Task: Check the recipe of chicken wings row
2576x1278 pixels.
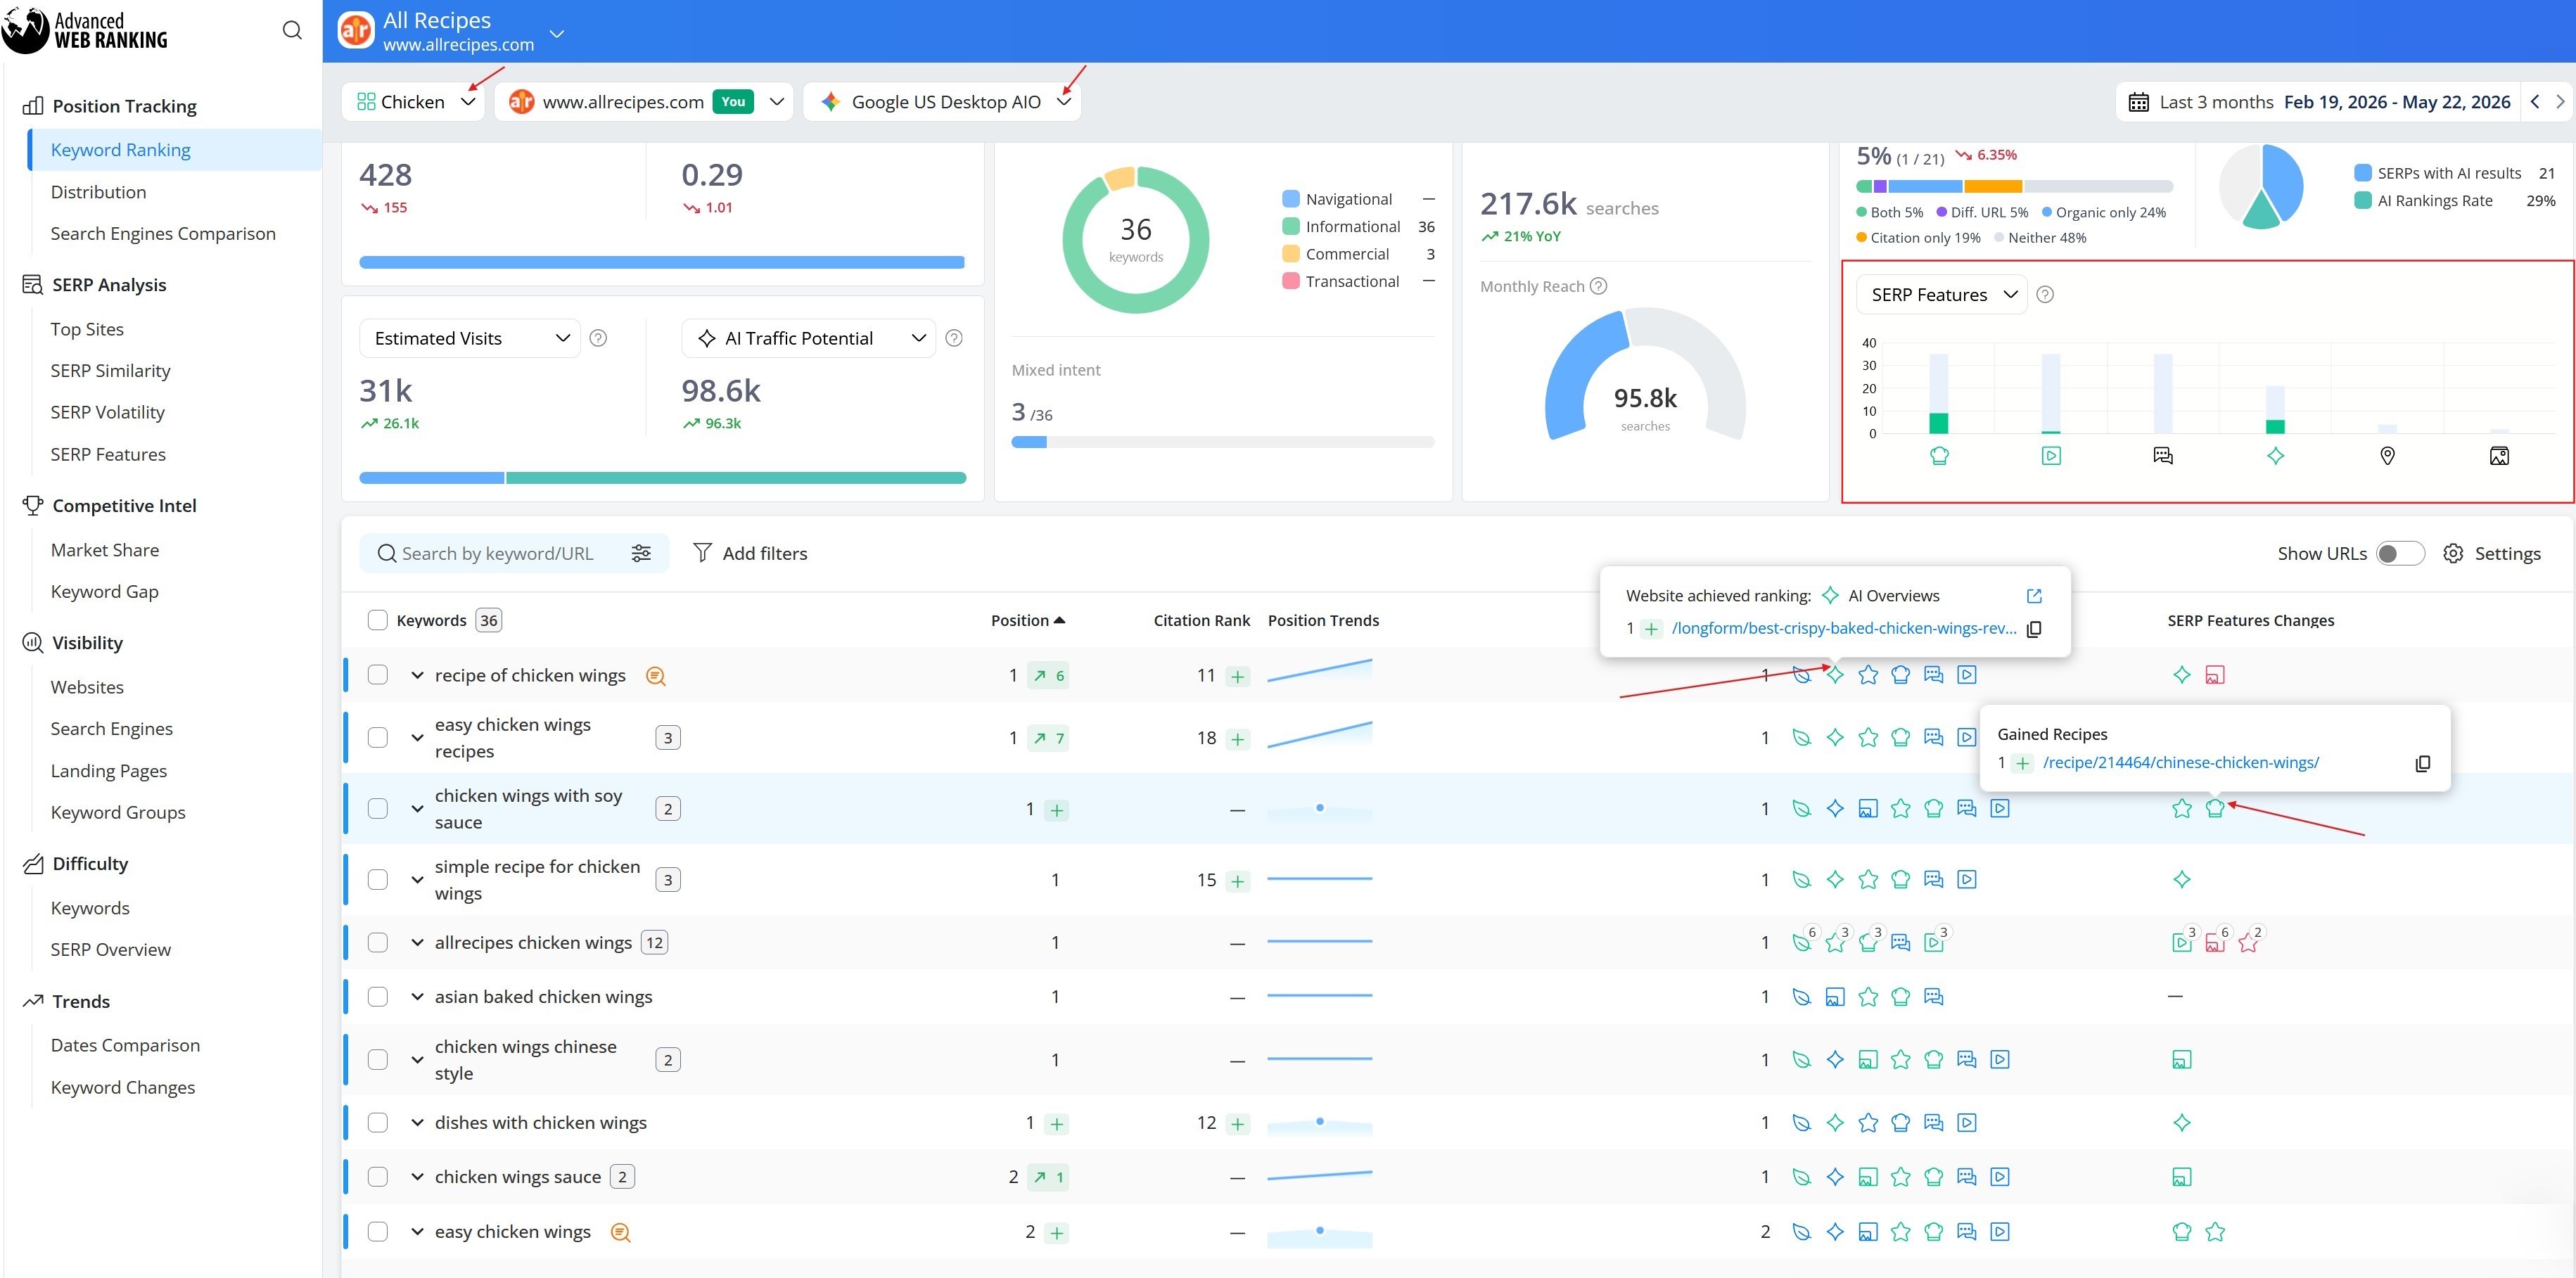Action: pos(377,674)
